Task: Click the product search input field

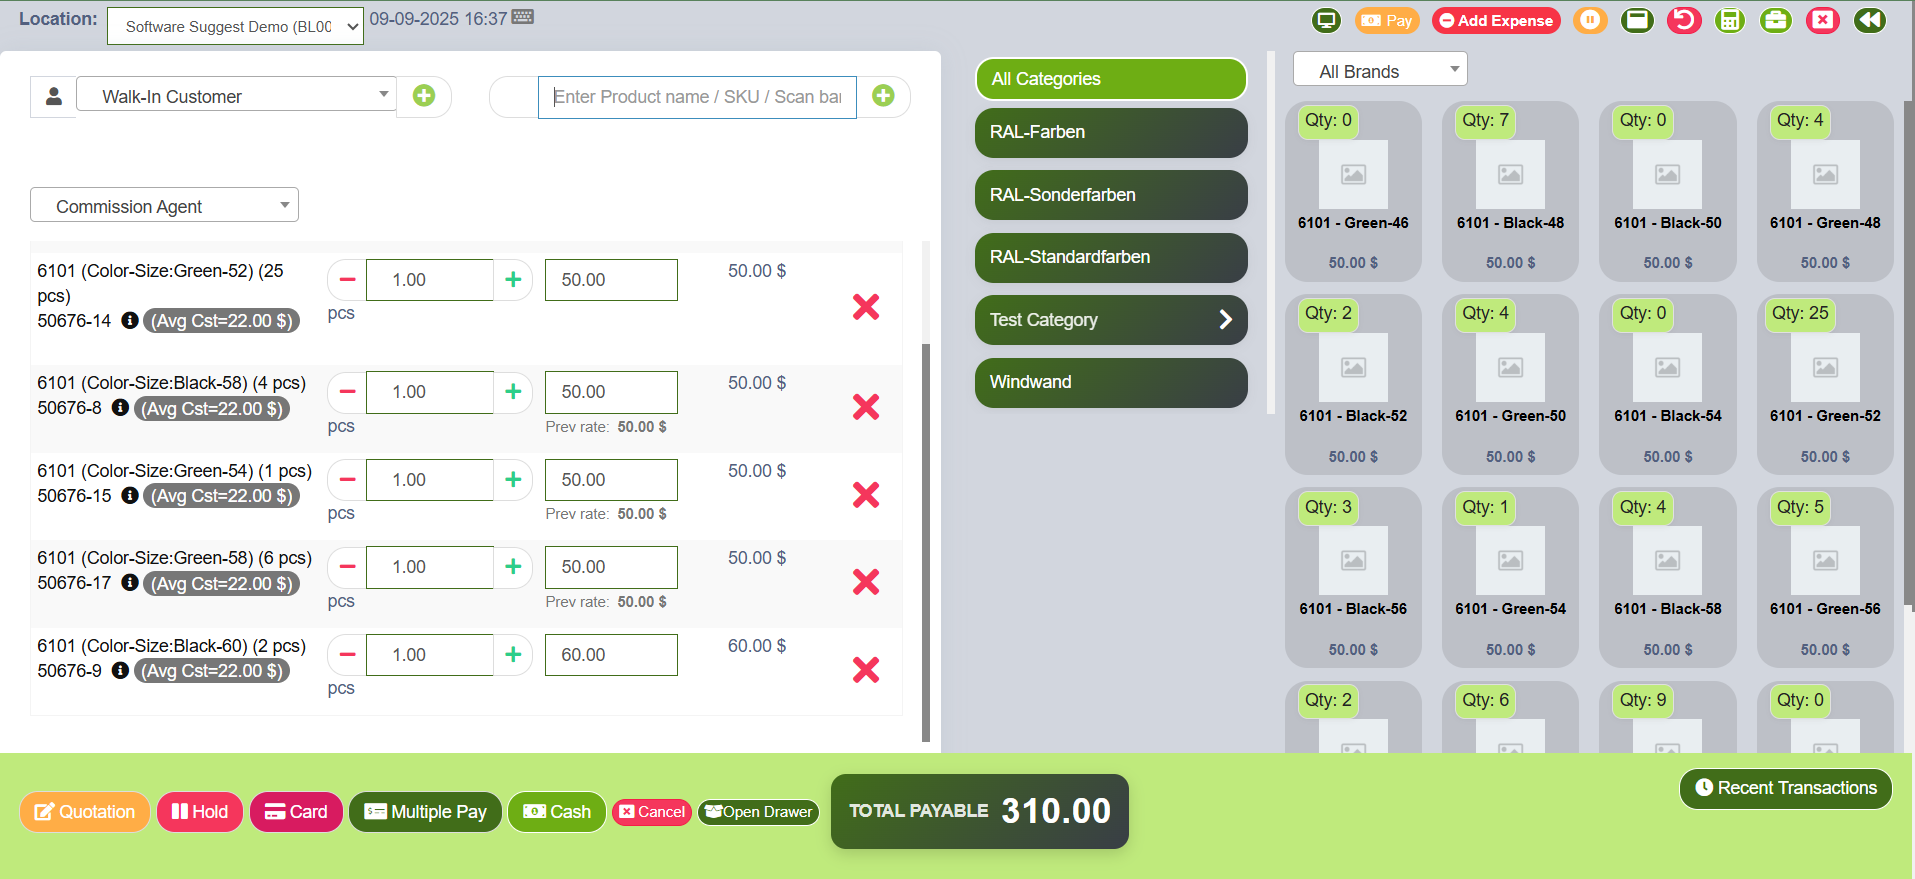Action: 697,97
